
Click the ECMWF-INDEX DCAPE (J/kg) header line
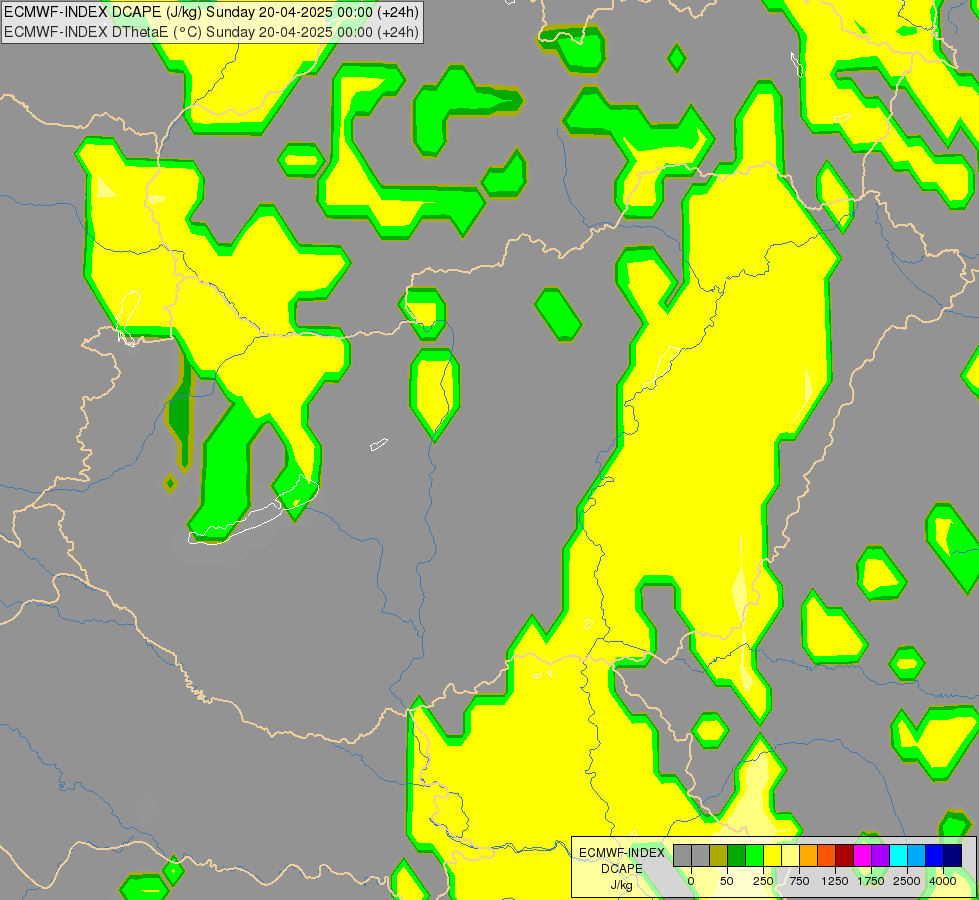(211, 12)
